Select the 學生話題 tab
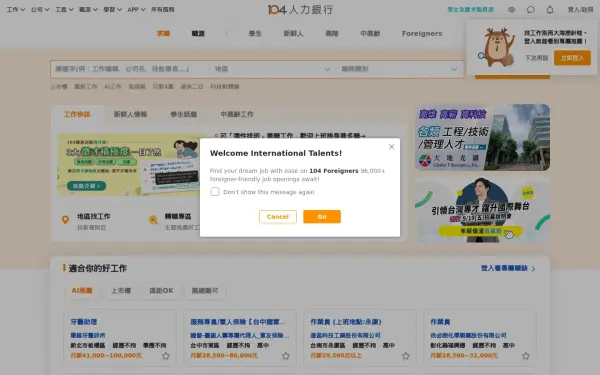600x375 pixels. pos(184,114)
